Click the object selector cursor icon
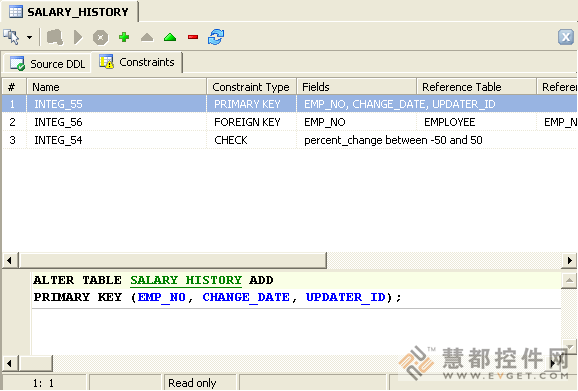 pos(11,37)
